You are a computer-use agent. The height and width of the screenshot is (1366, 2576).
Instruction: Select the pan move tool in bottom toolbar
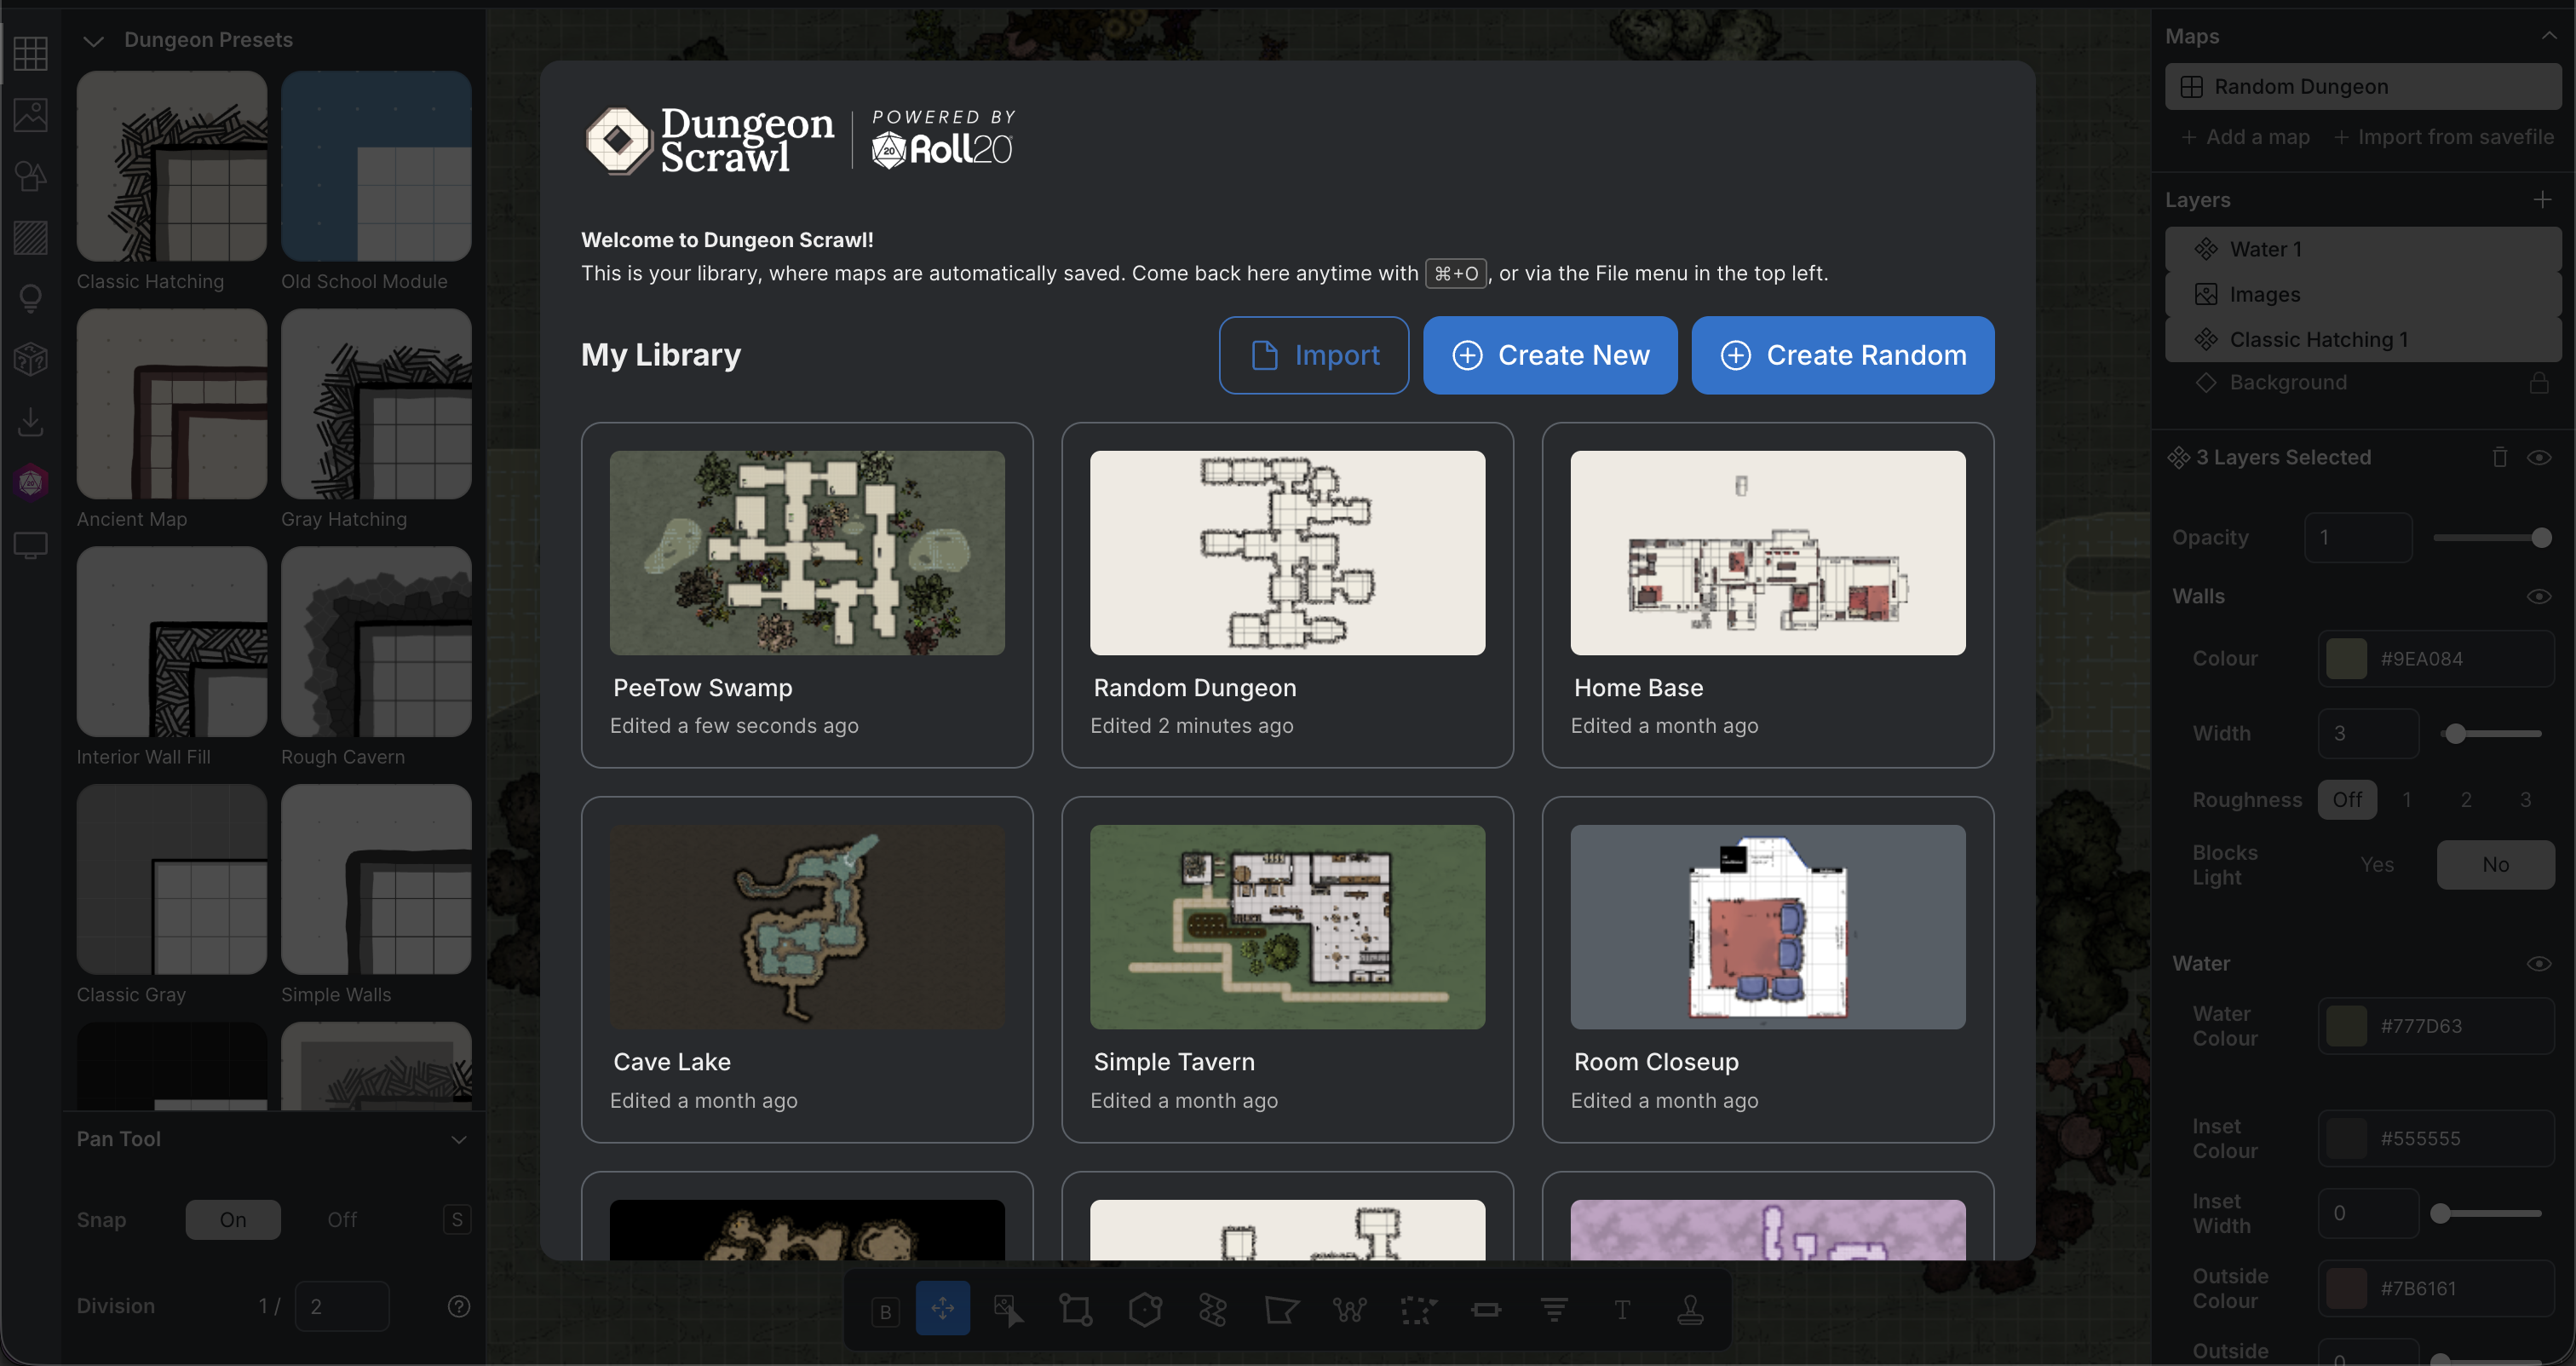[942, 1308]
